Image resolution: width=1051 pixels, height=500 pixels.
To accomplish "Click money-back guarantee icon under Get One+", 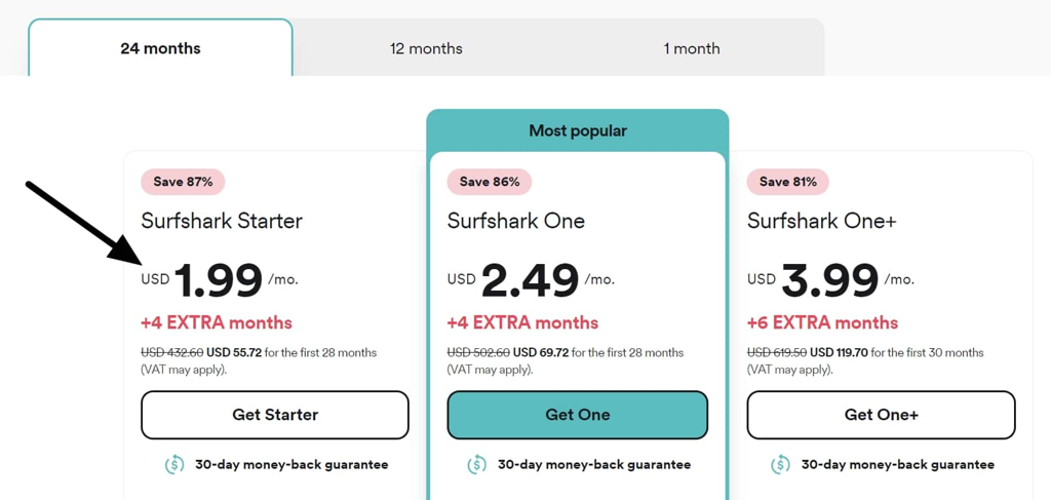I will [781, 464].
